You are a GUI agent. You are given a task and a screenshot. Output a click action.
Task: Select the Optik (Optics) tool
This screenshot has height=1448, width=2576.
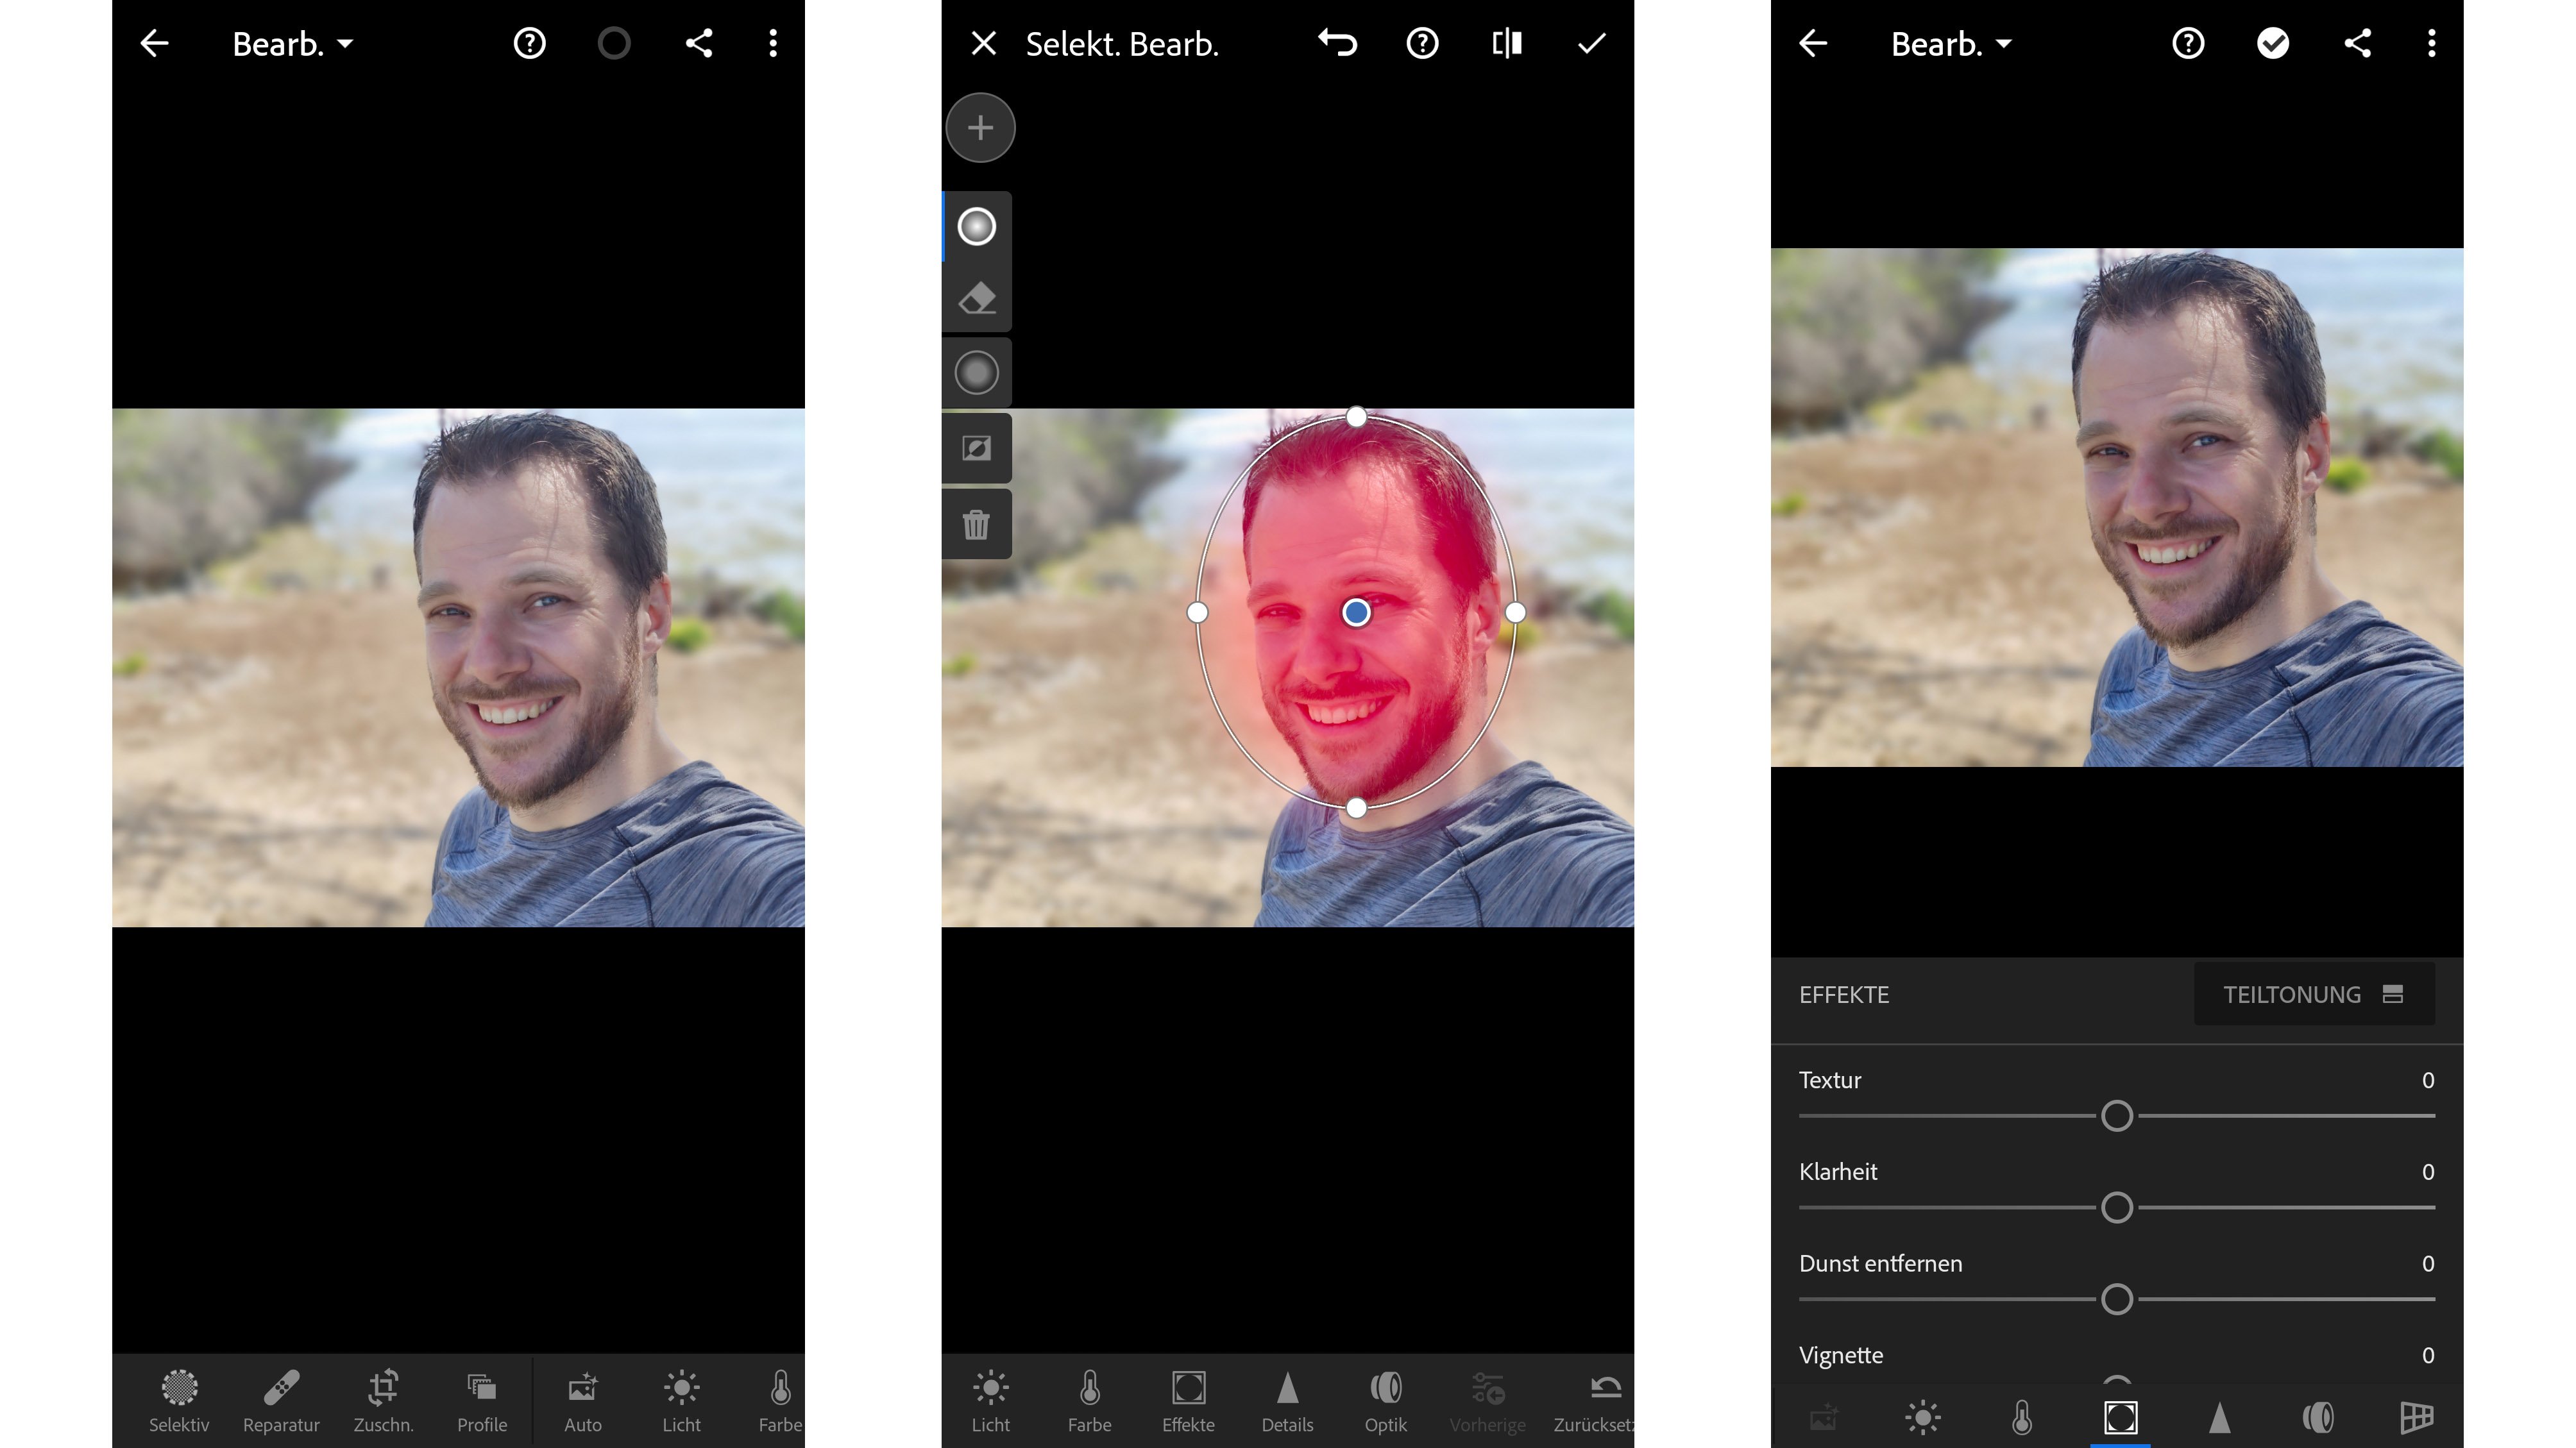(x=1385, y=1401)
